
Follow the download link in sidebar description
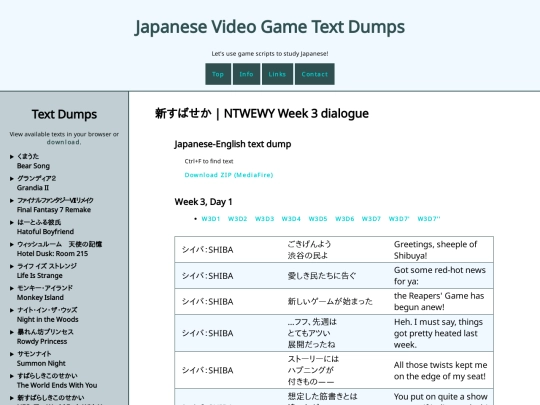click(x=64, y=142)
